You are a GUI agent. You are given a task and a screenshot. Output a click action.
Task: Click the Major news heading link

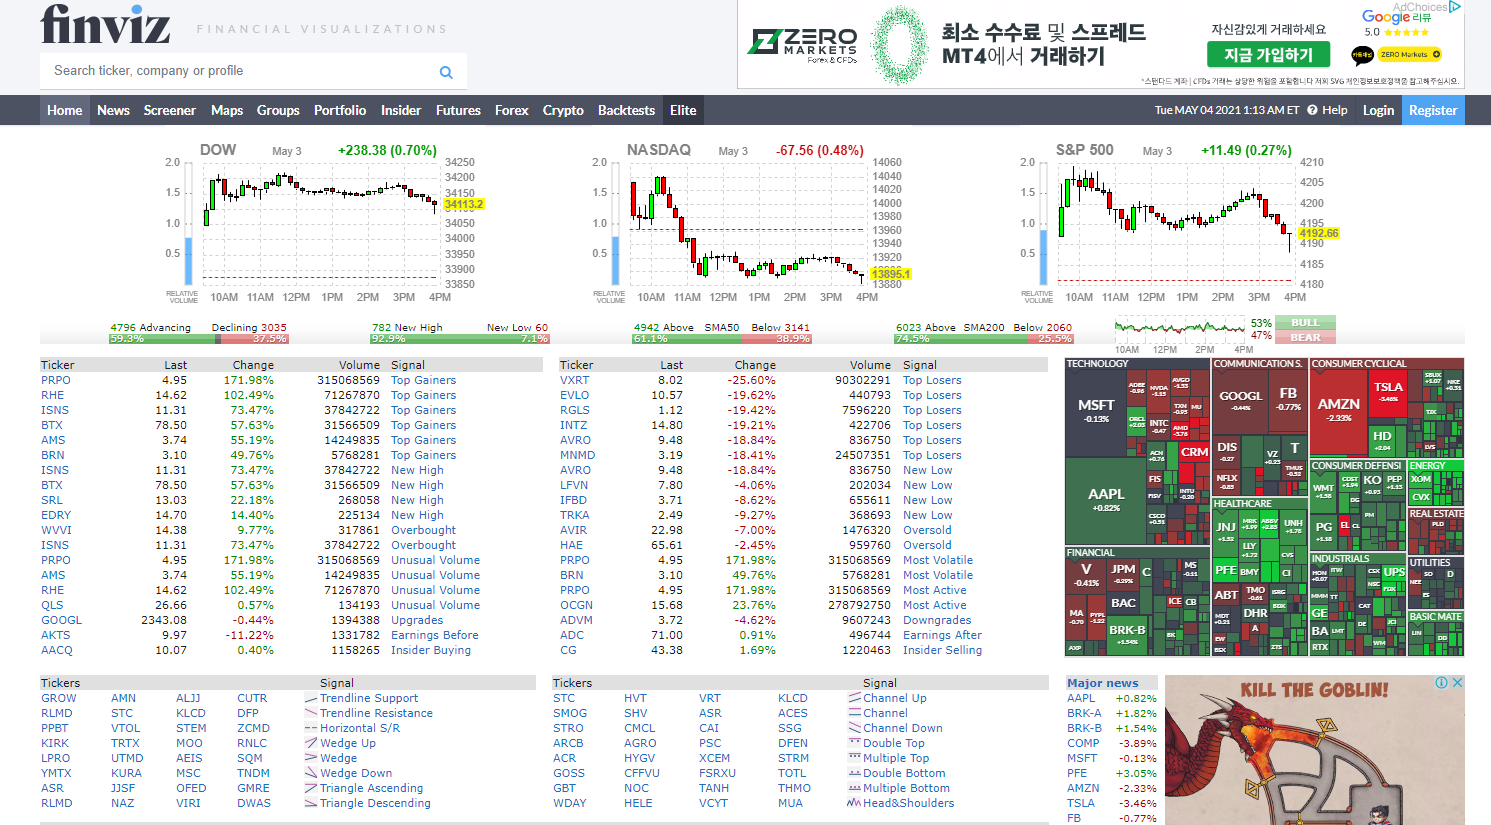point(1103,683)
